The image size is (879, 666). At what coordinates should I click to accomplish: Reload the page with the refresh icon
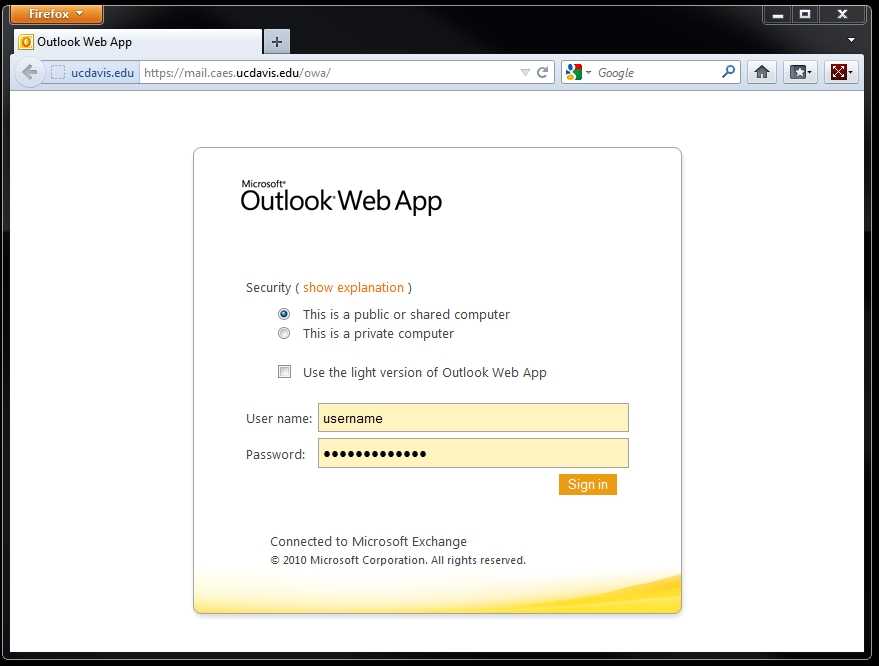coord(543,72)
